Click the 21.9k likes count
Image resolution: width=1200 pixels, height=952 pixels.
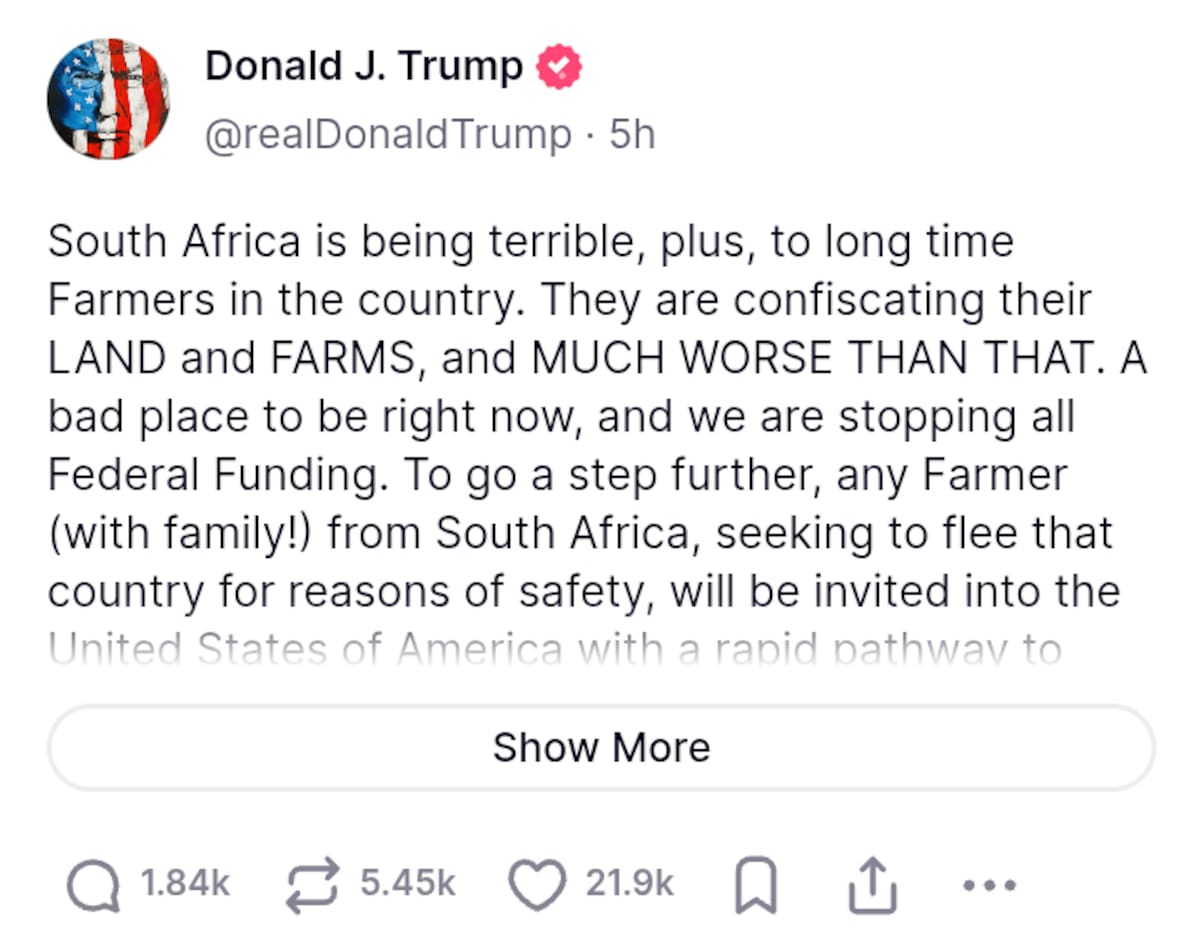click(630, 883)
